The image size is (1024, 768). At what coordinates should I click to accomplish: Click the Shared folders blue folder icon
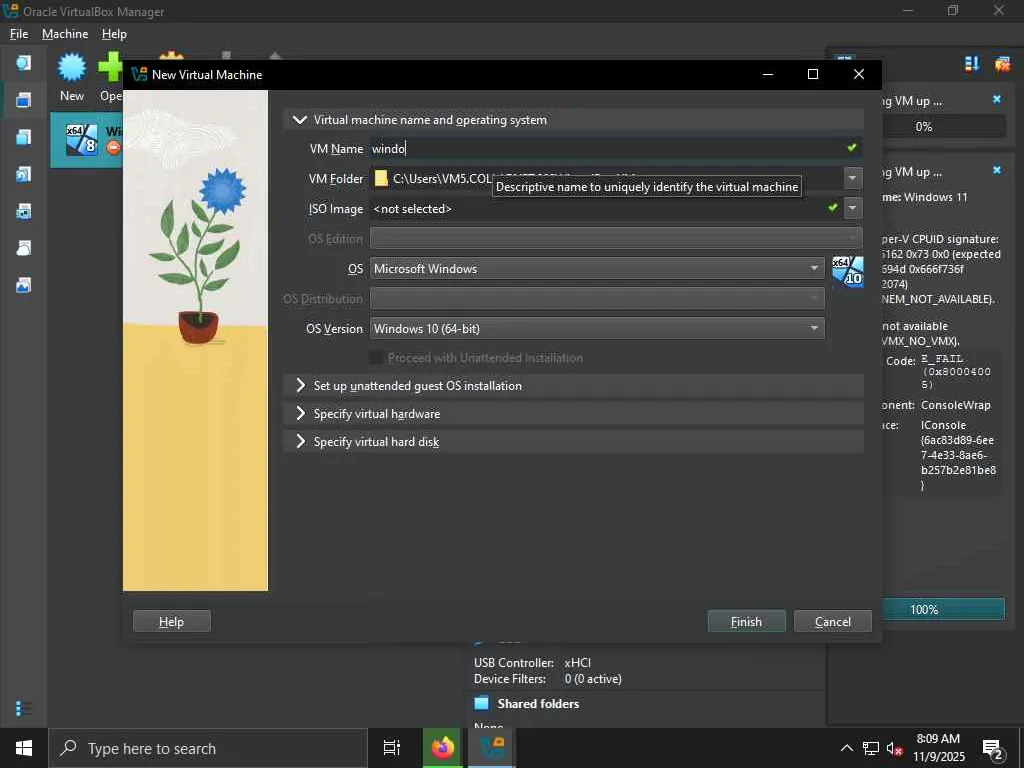click(x=481, y=703)
